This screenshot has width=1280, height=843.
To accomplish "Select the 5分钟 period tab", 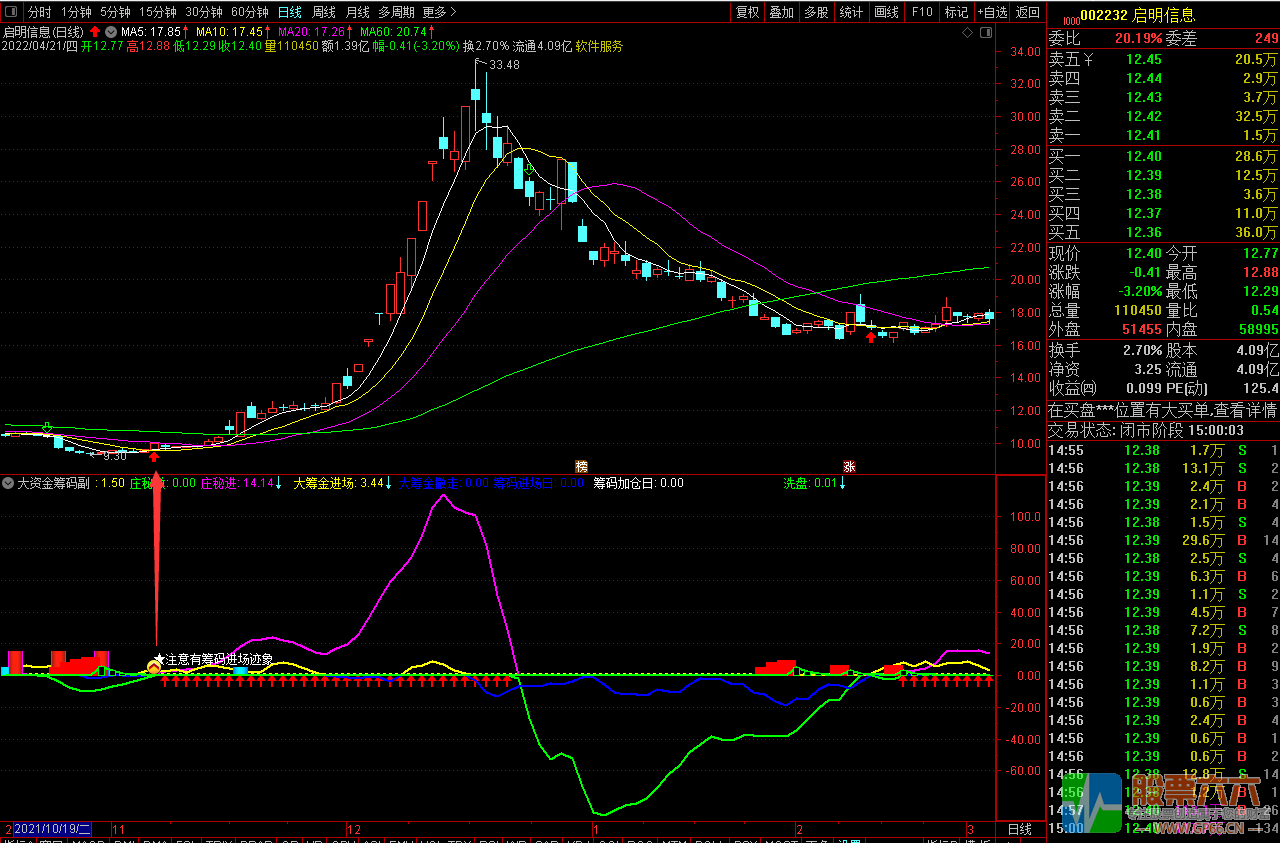I will click(x=115, y=12).
